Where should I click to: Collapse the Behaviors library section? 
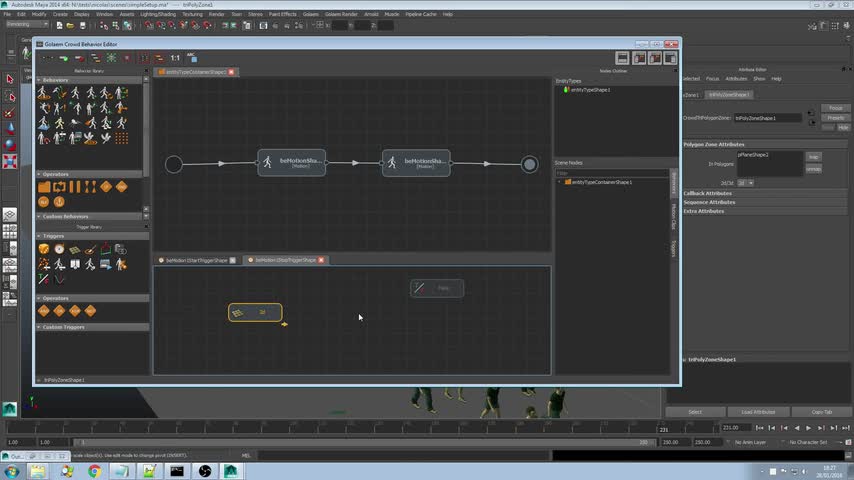point(39,80)
